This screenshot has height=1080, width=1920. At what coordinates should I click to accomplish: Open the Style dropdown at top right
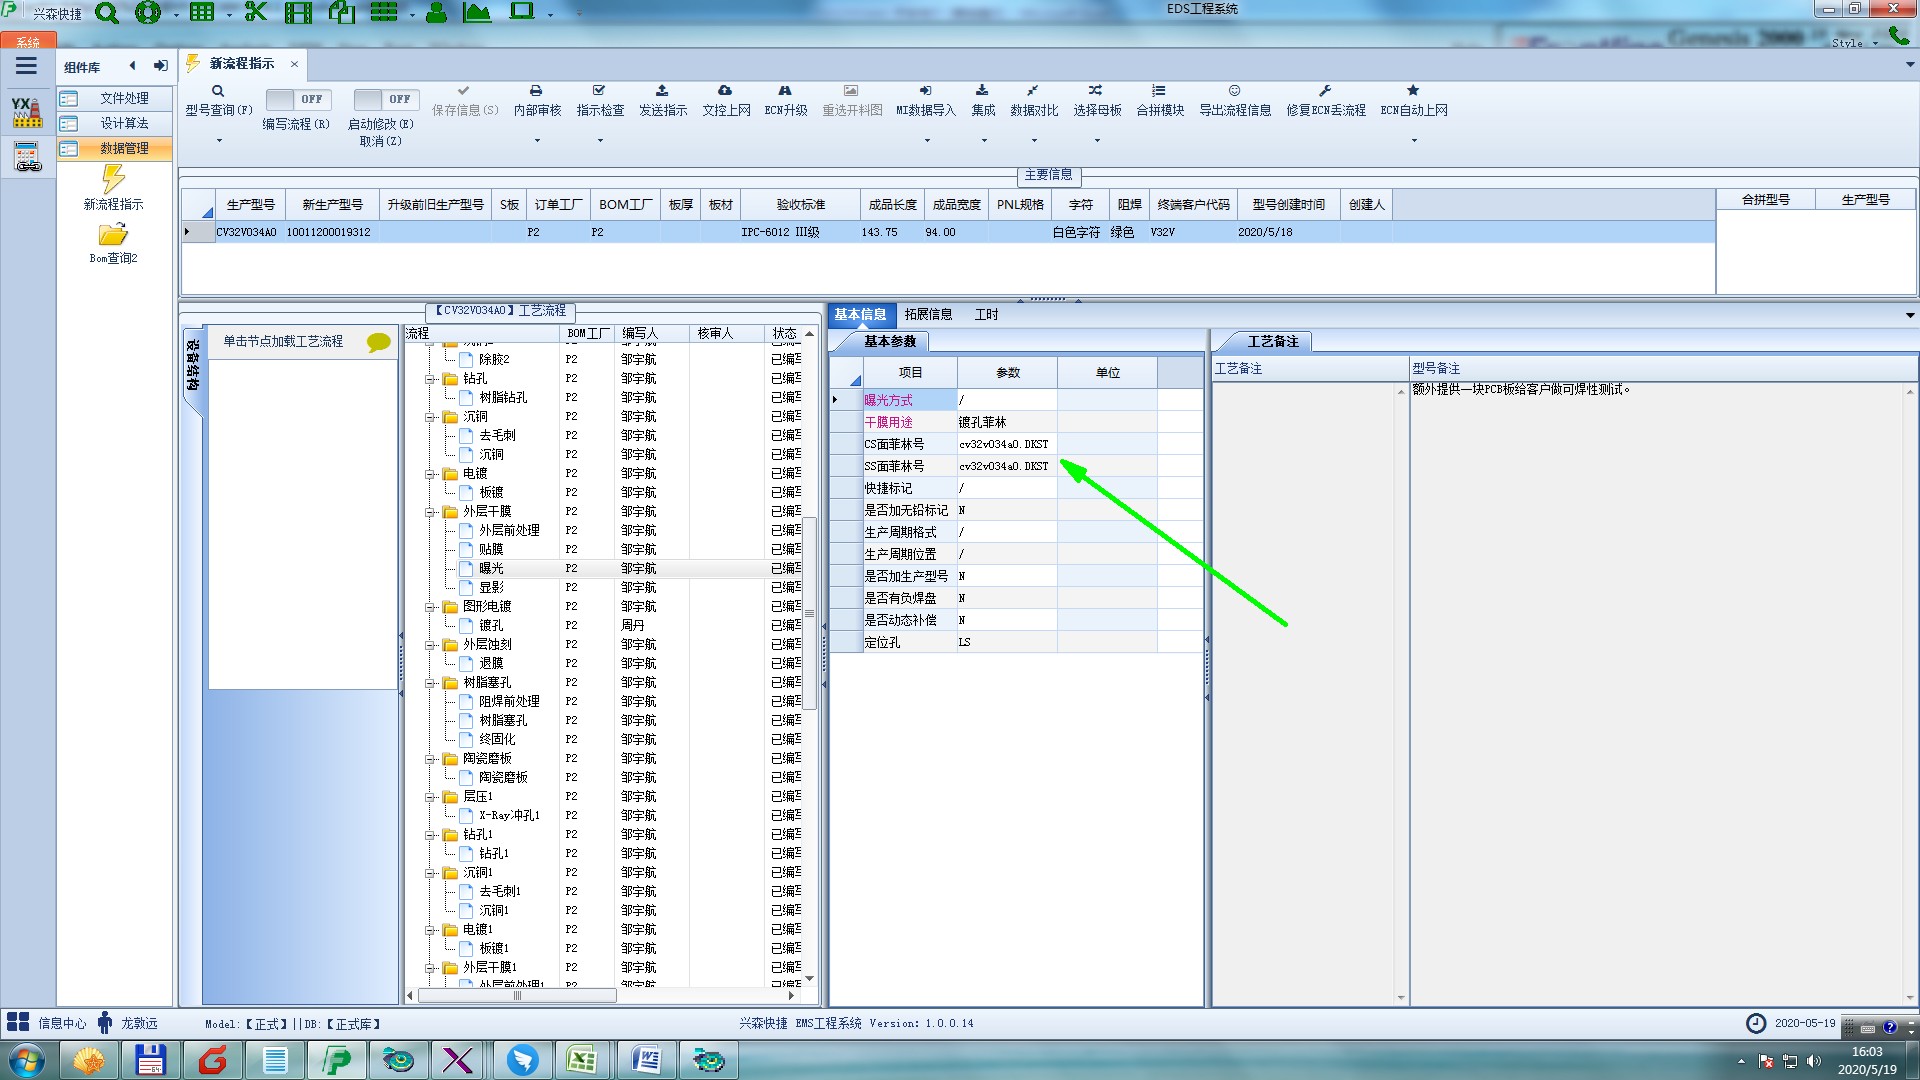tap(1854, 43)
